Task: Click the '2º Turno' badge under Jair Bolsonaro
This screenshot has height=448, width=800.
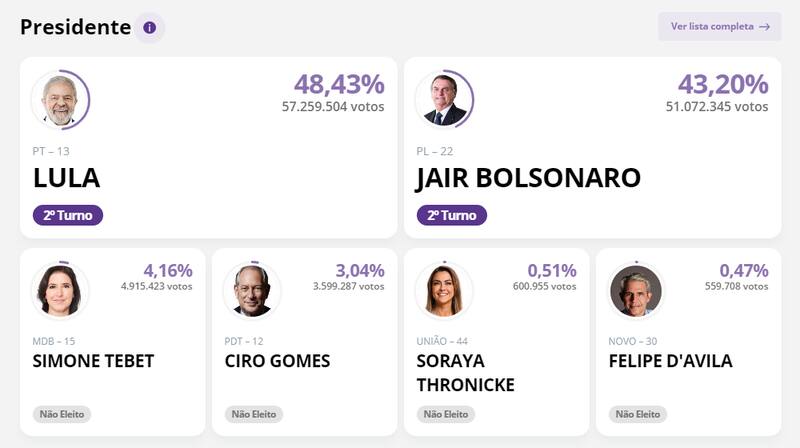Action: click(x=452, y=215)
